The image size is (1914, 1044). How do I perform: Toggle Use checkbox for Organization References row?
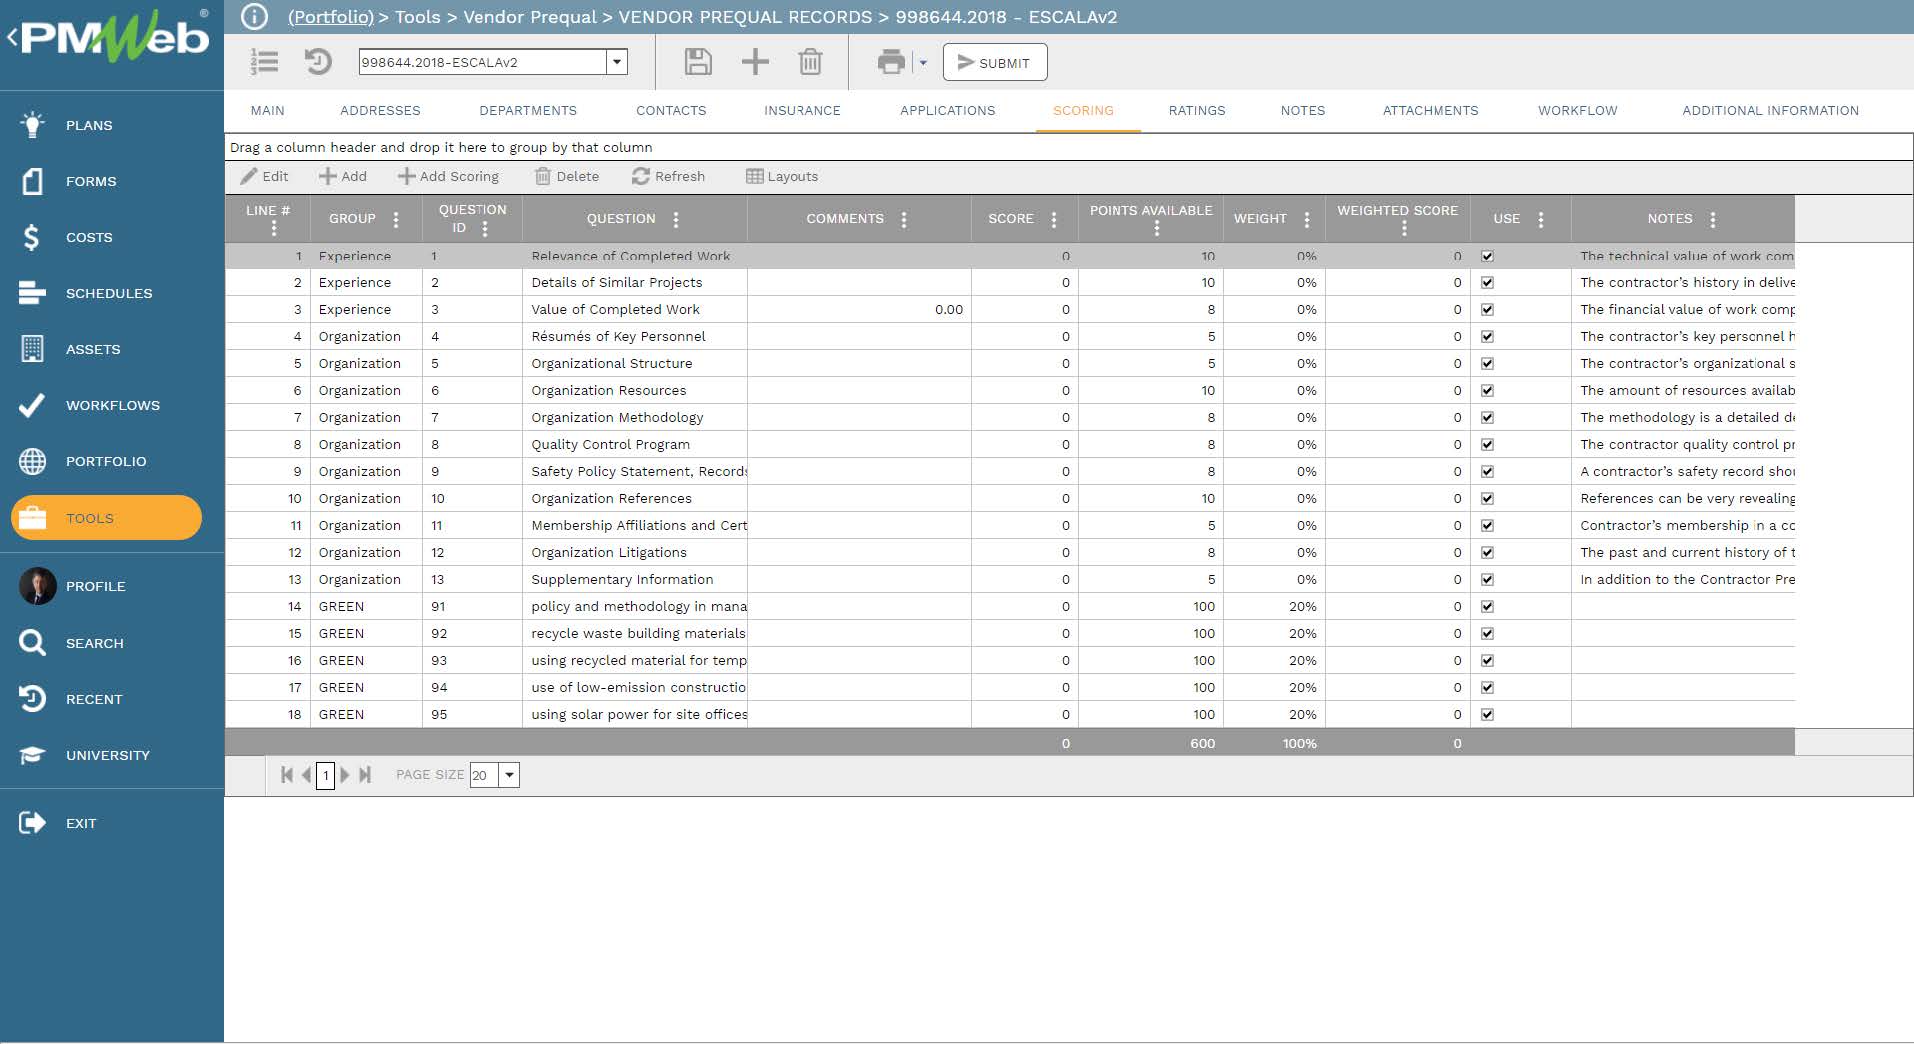point(1487,499)
